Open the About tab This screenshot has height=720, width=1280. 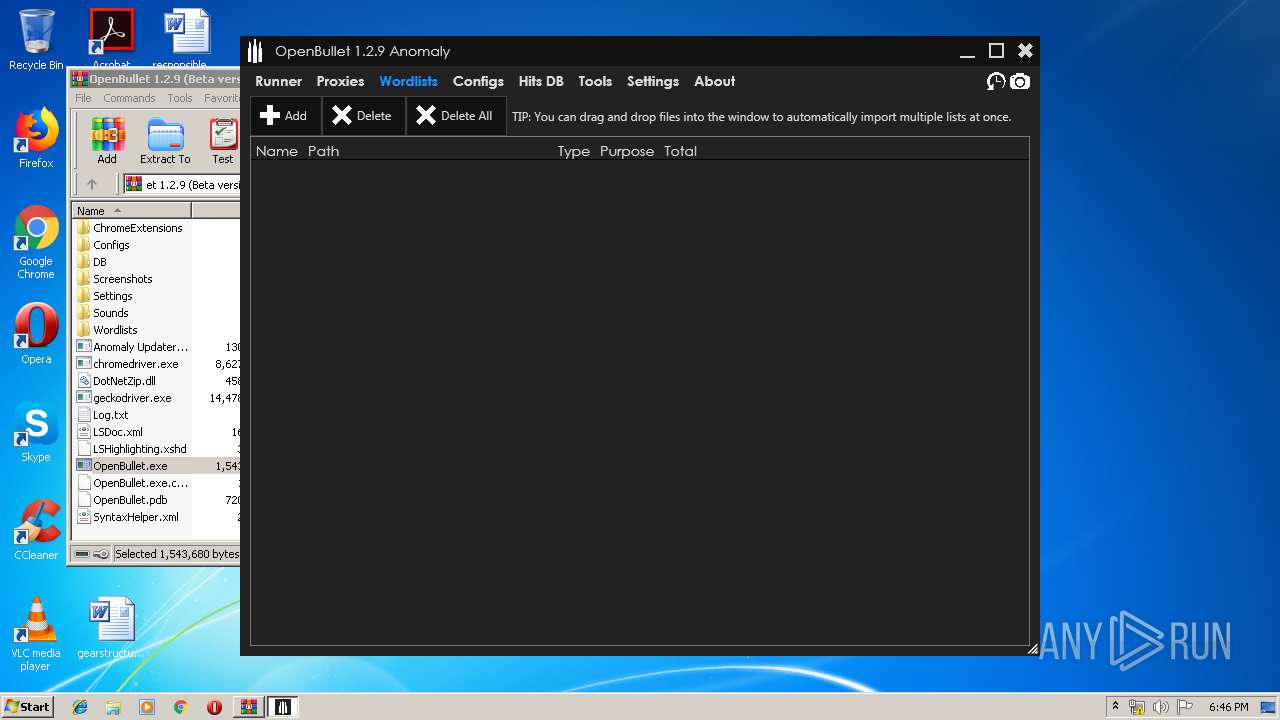pyautogui.click(x=714, y=81)
